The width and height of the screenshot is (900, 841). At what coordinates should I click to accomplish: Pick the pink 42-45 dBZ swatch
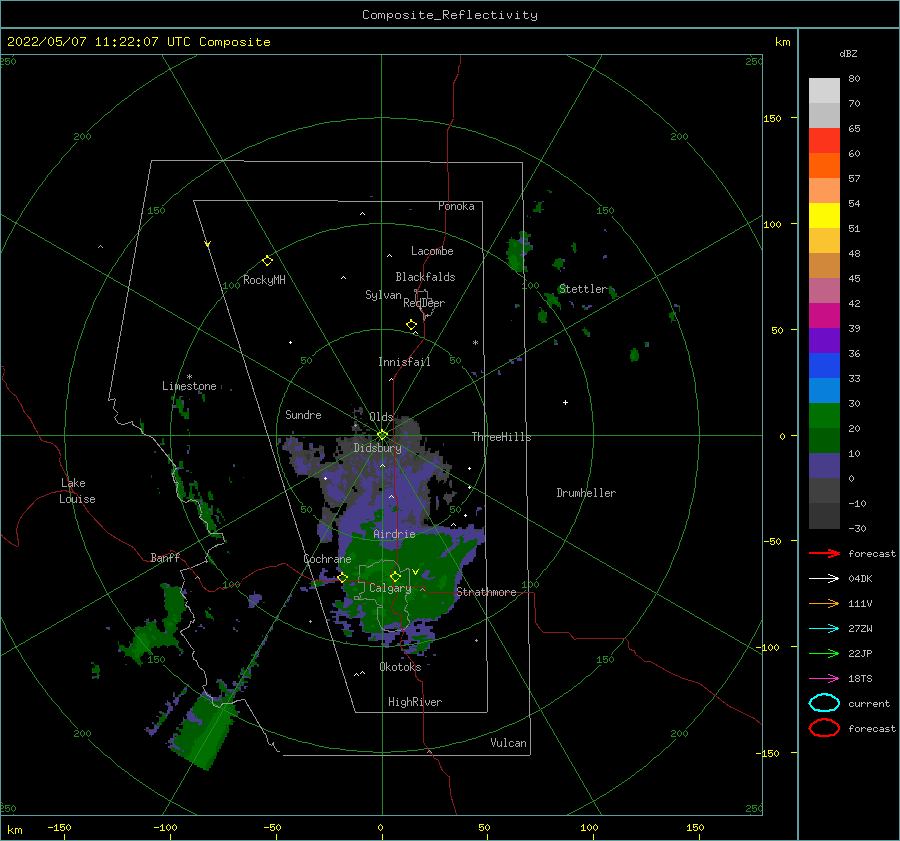(x=824, y=290)
